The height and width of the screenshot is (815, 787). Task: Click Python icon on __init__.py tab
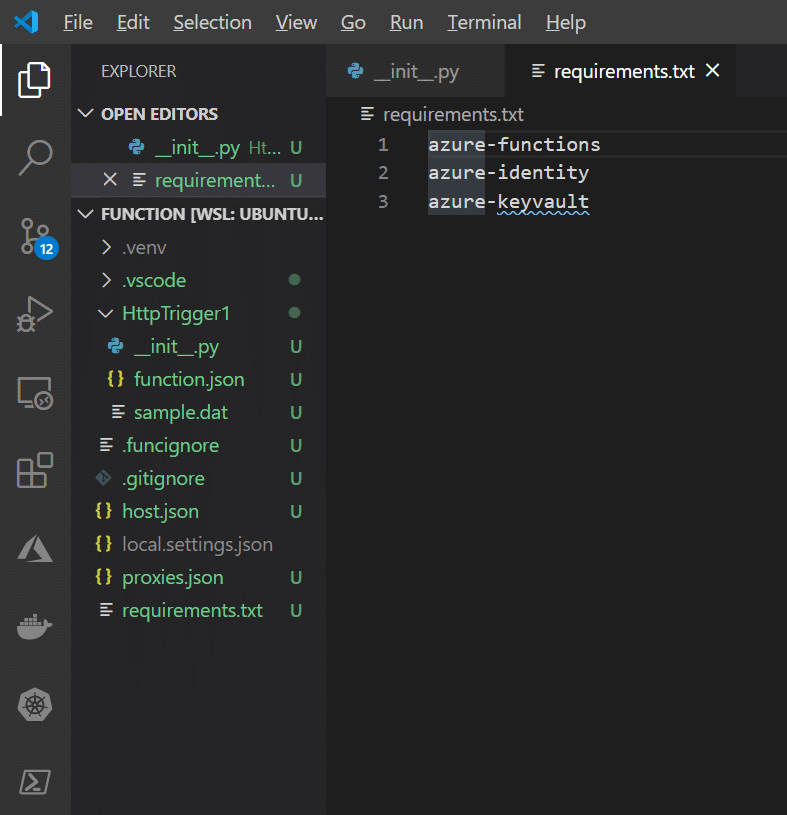tap(356, 71)
